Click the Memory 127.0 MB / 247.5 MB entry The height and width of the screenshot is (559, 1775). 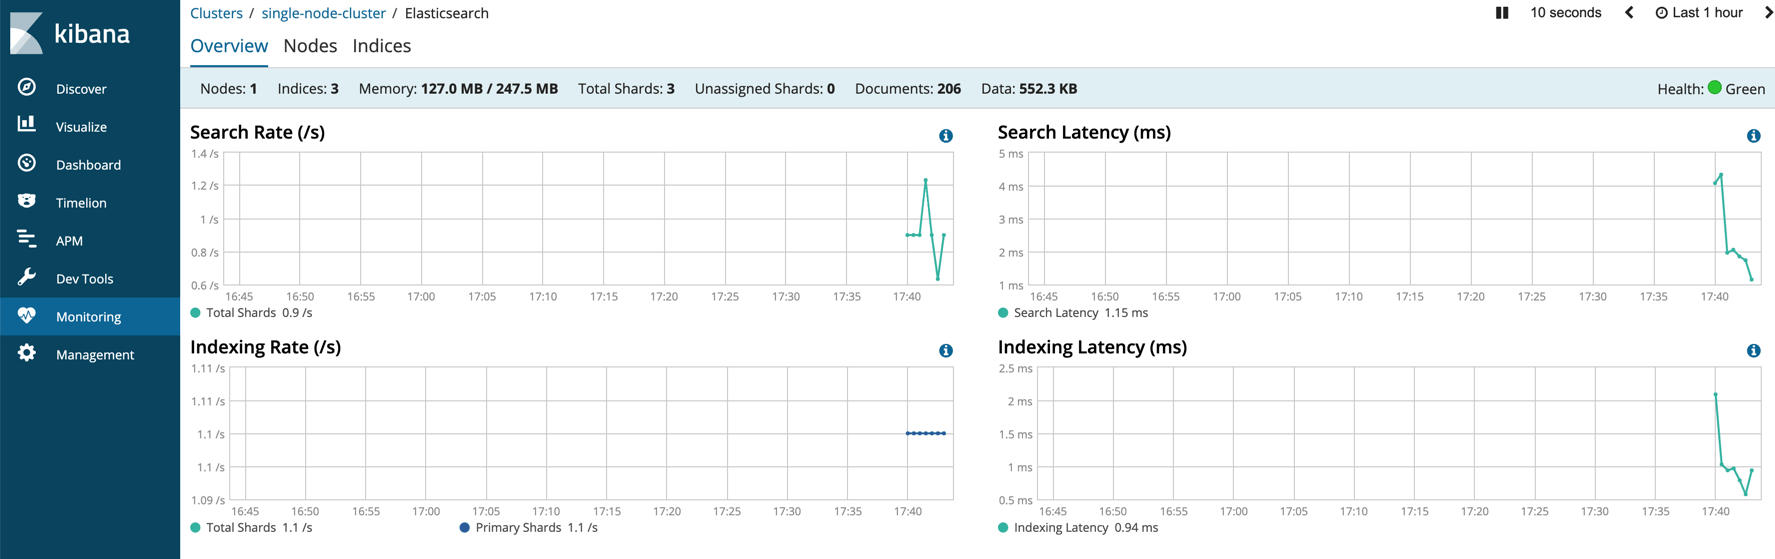click(x=458, y=89)
